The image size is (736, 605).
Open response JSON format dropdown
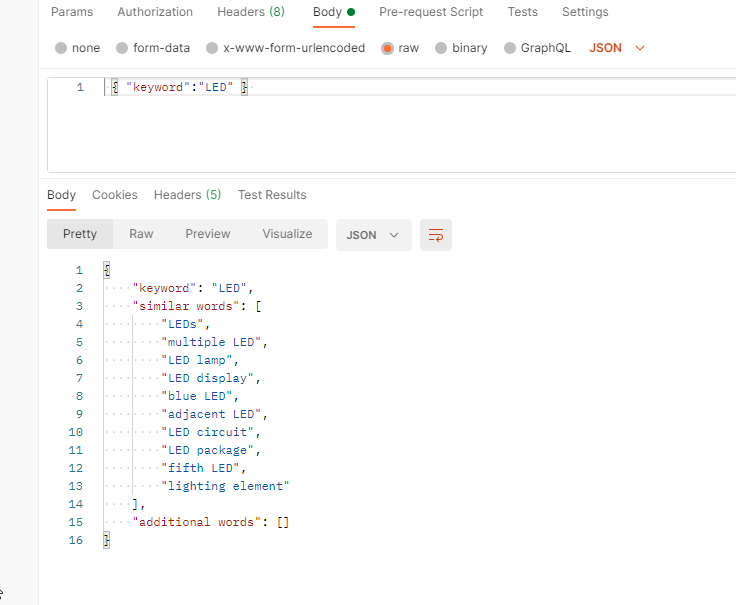pos(374,235)
